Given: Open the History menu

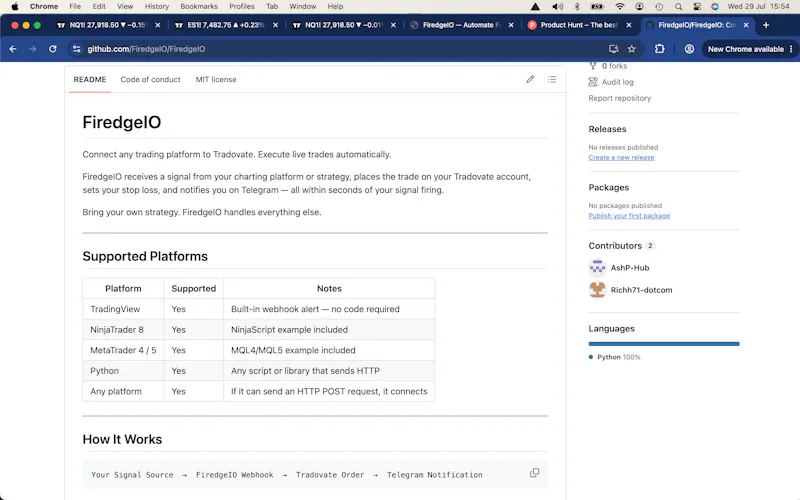Looking at the screenshot, I should [x=157, y=7].
